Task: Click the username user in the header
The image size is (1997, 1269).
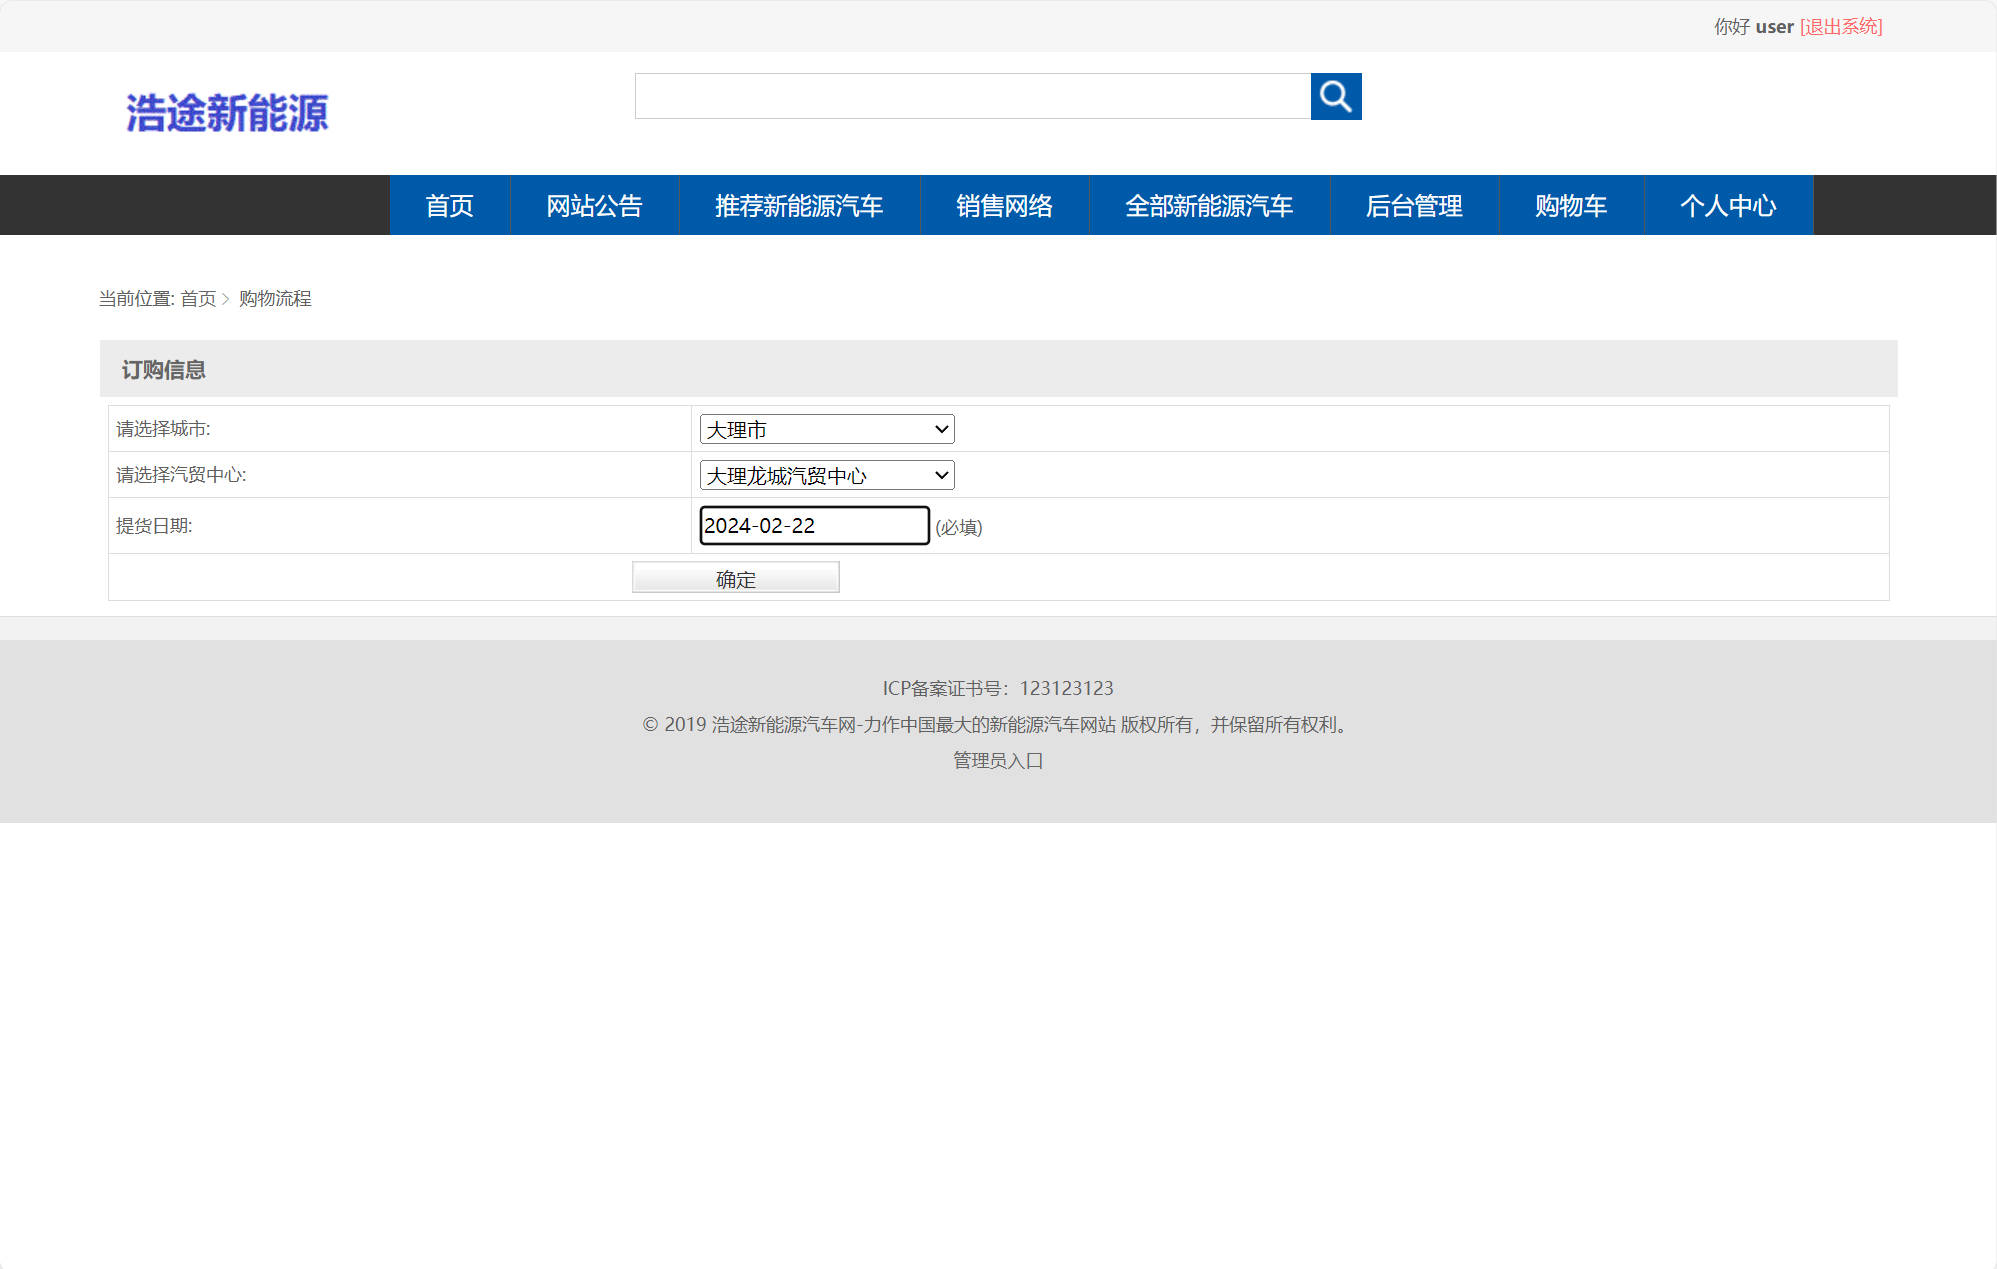Action: (x=1775, y=26)
